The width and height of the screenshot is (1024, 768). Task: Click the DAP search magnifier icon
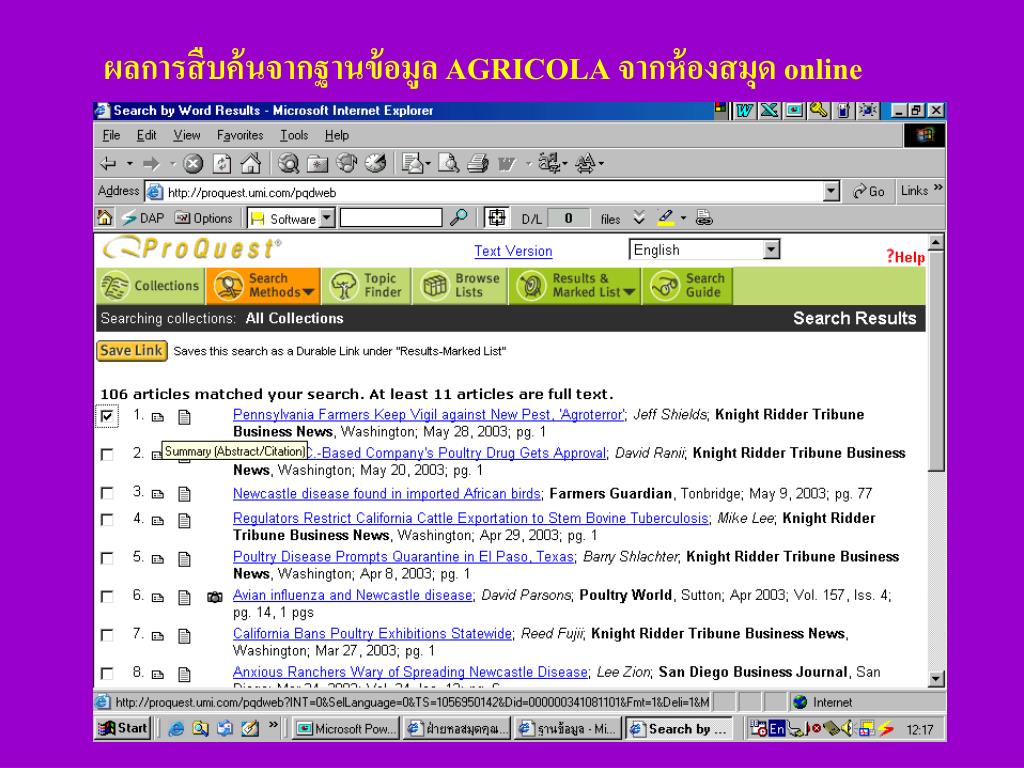tap(458, 217)
